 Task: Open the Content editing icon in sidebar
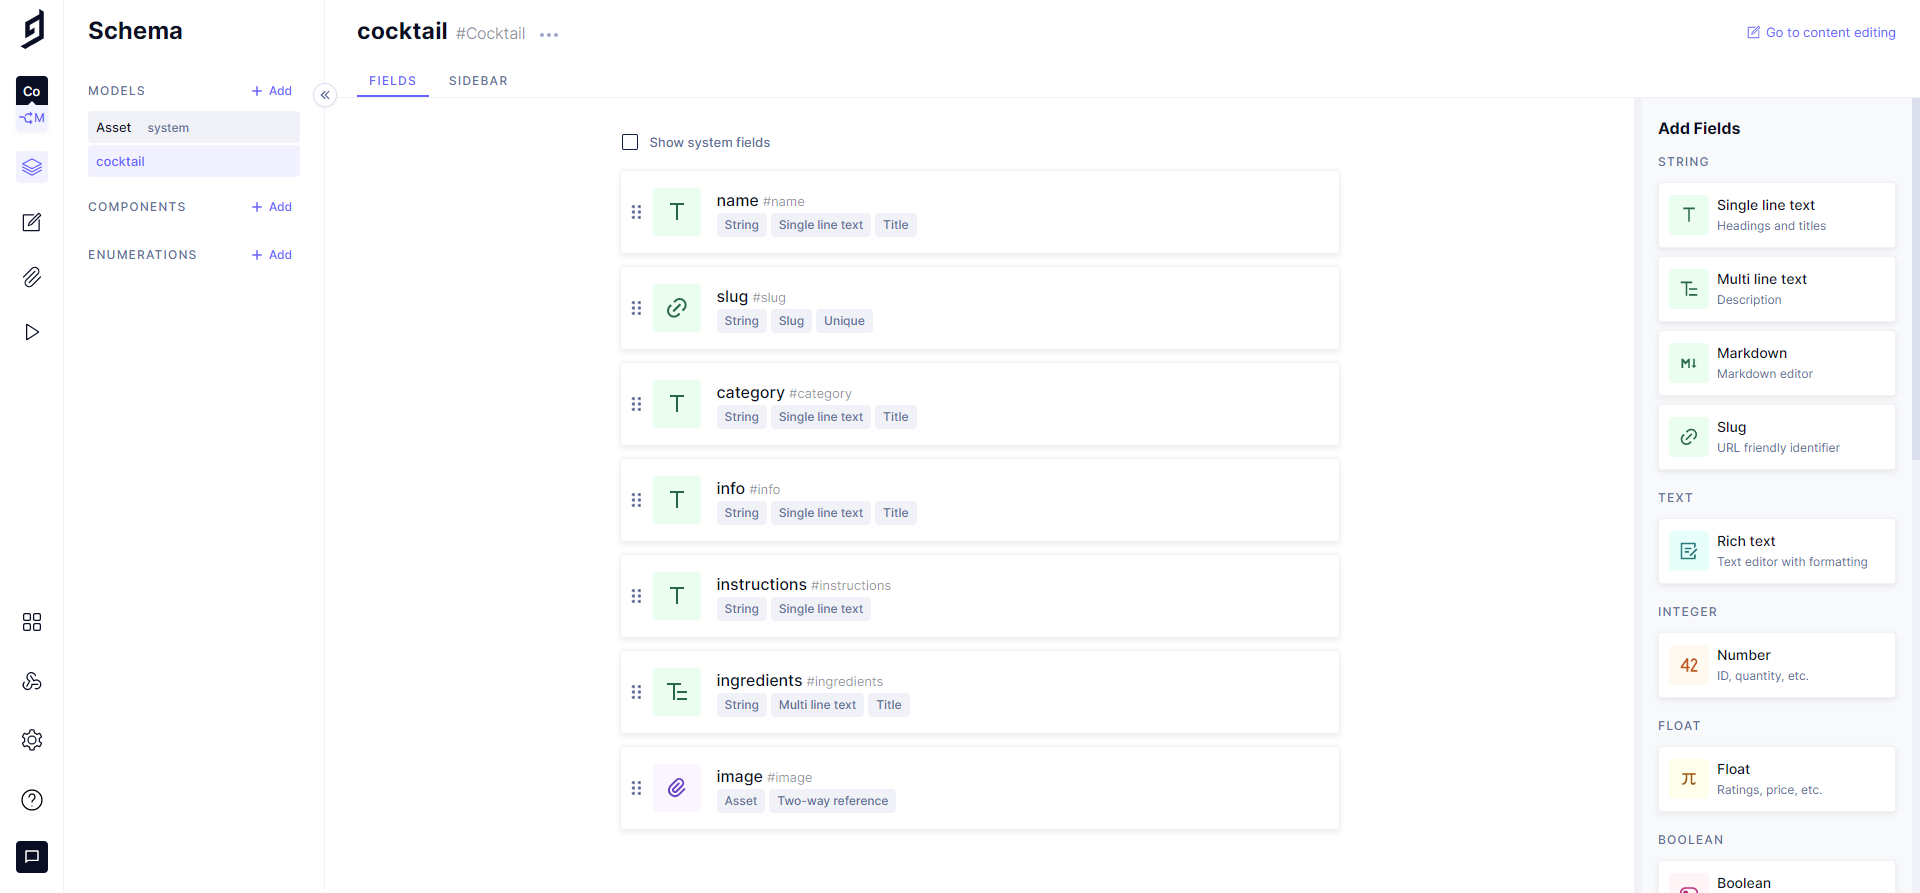coord(32,222)
